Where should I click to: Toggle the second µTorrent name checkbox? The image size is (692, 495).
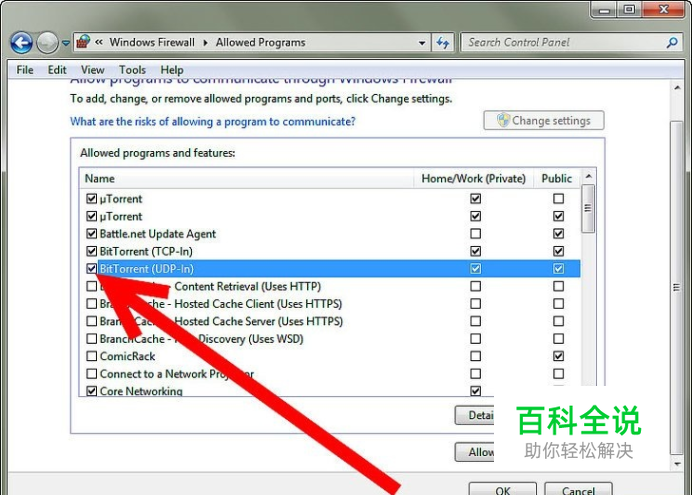(x=91, y=216)
